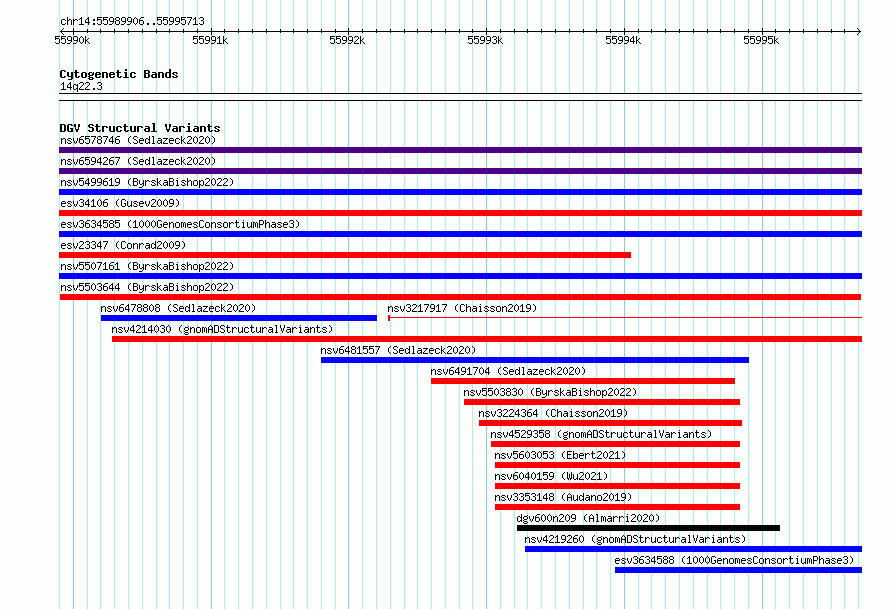This screenshot has height=609, width=890.
Task: Open nsv4219260 (gnomADStructuralVariants) label
Action: pyautogui.click(x=635, y=539)
